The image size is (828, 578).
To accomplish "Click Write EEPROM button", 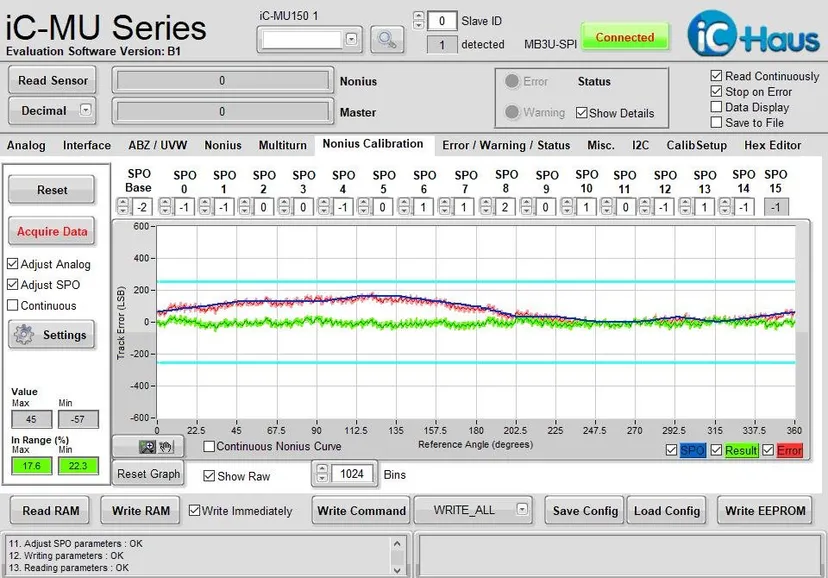I will (765, 510).
